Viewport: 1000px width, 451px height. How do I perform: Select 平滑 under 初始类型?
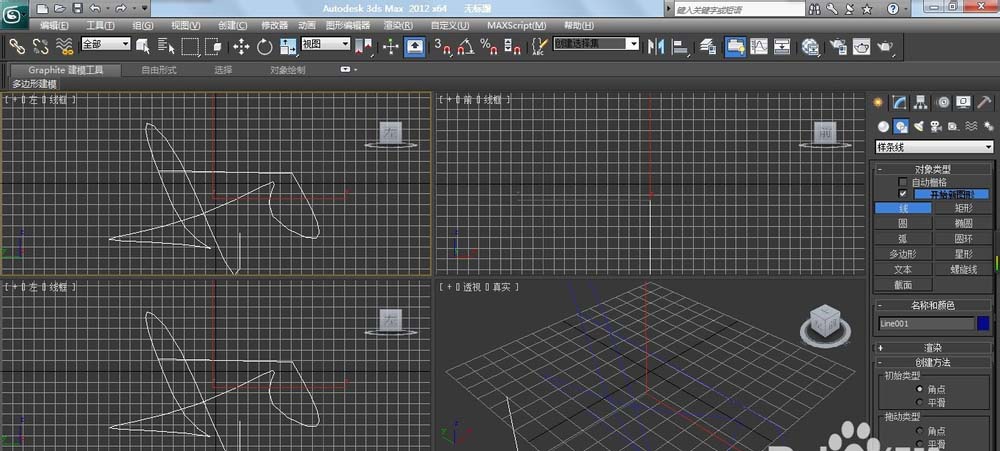pyautogui.click(x=919, y=400)
